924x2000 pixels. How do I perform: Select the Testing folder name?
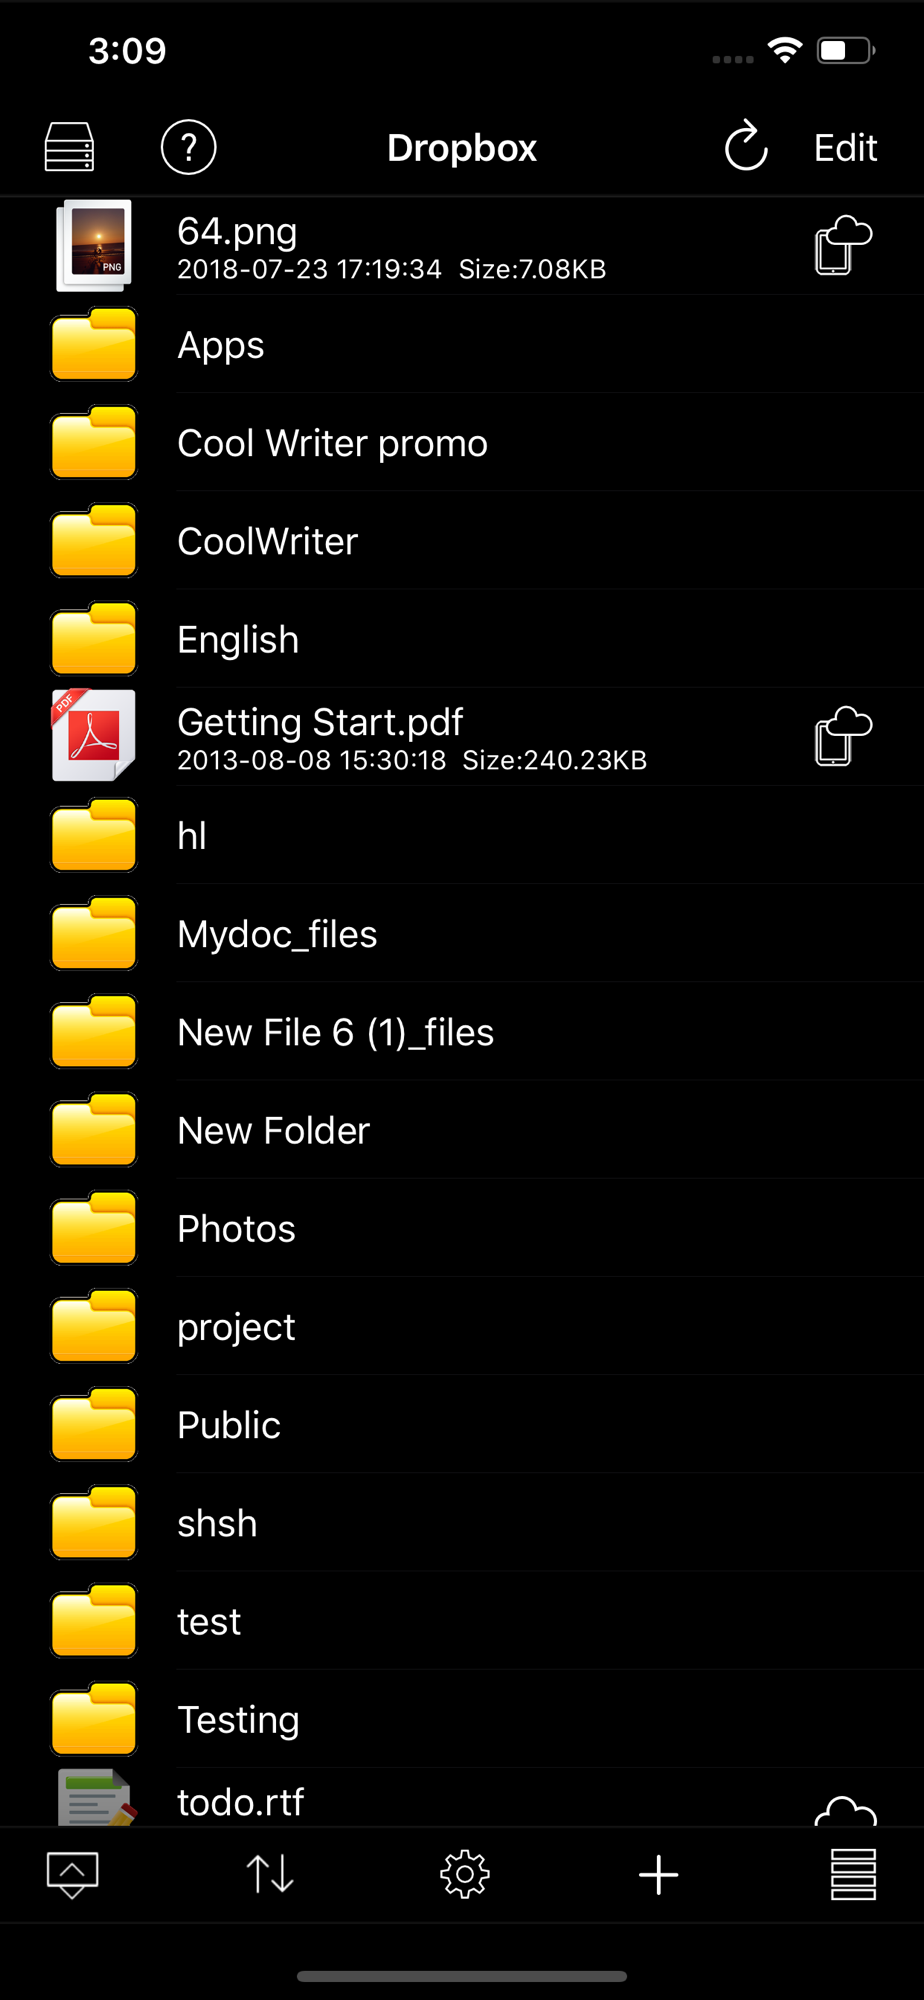pos(238,1721)
